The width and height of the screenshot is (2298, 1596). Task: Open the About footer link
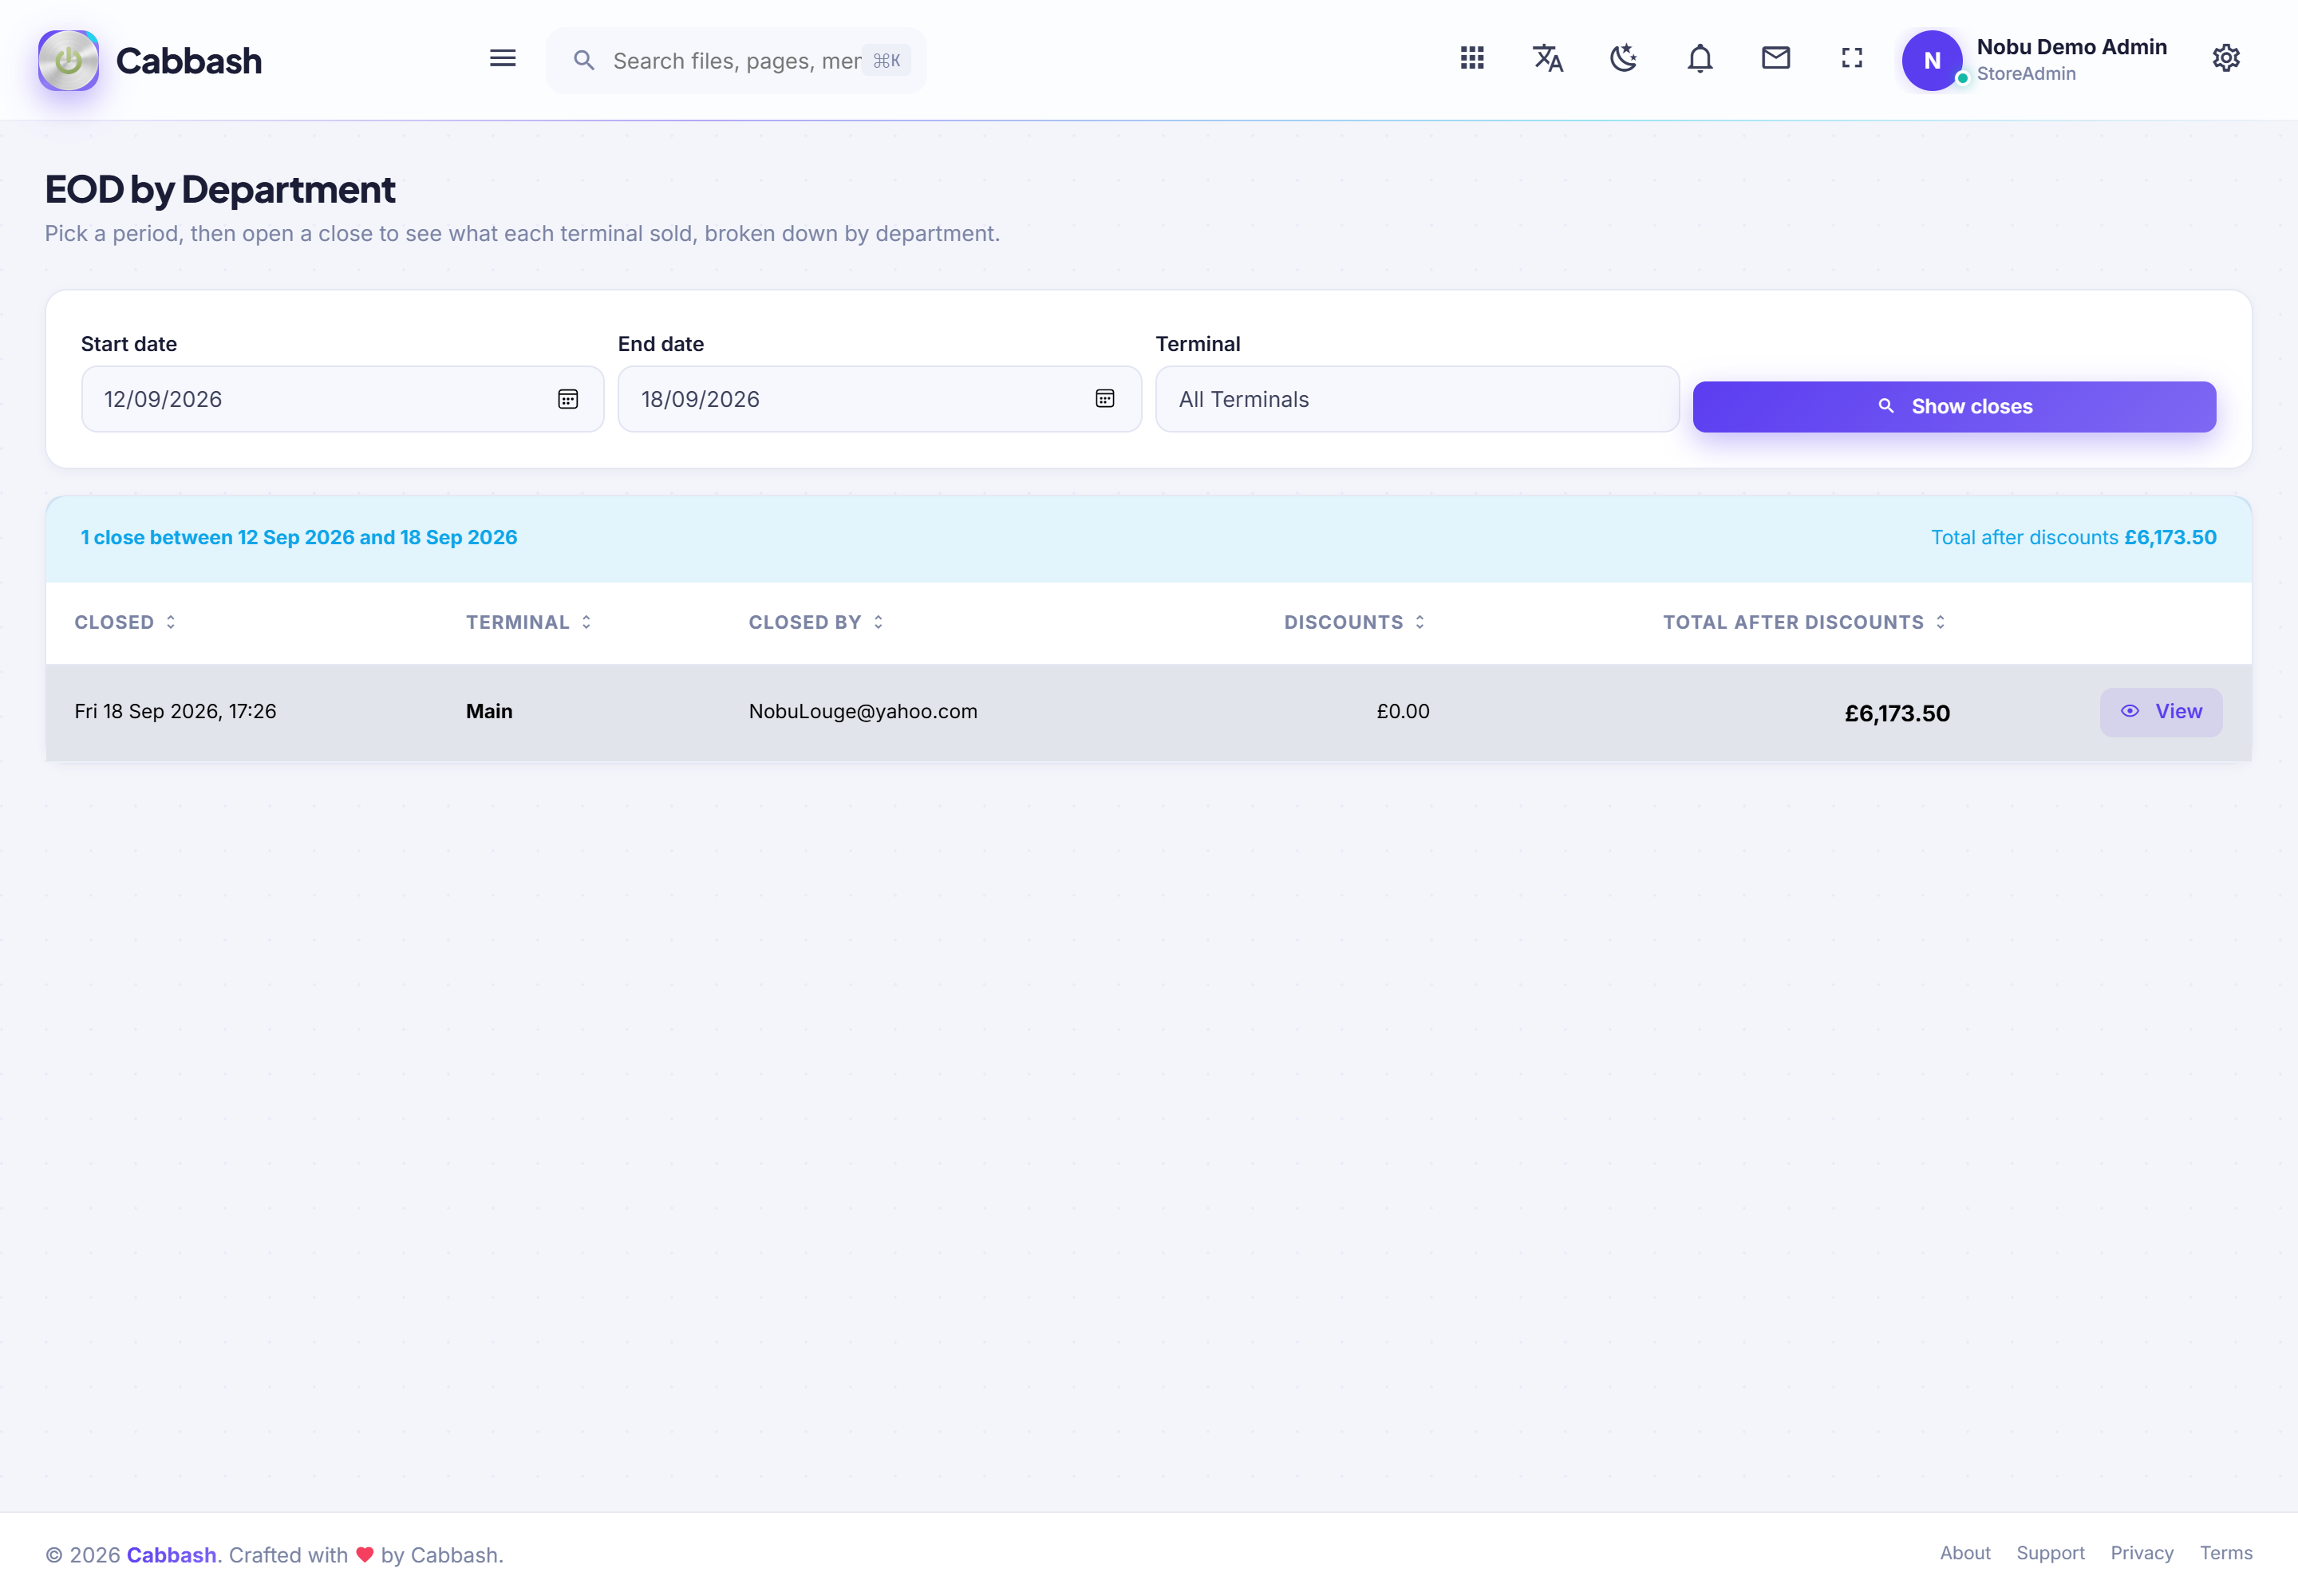coord(1965,1553)
